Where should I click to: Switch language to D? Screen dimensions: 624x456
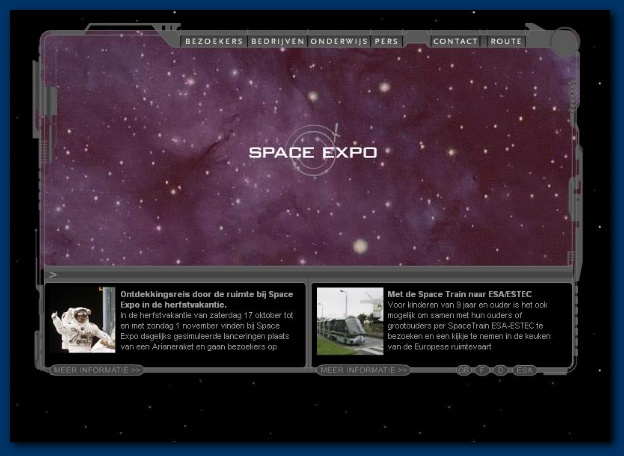[x=501, y=370]
